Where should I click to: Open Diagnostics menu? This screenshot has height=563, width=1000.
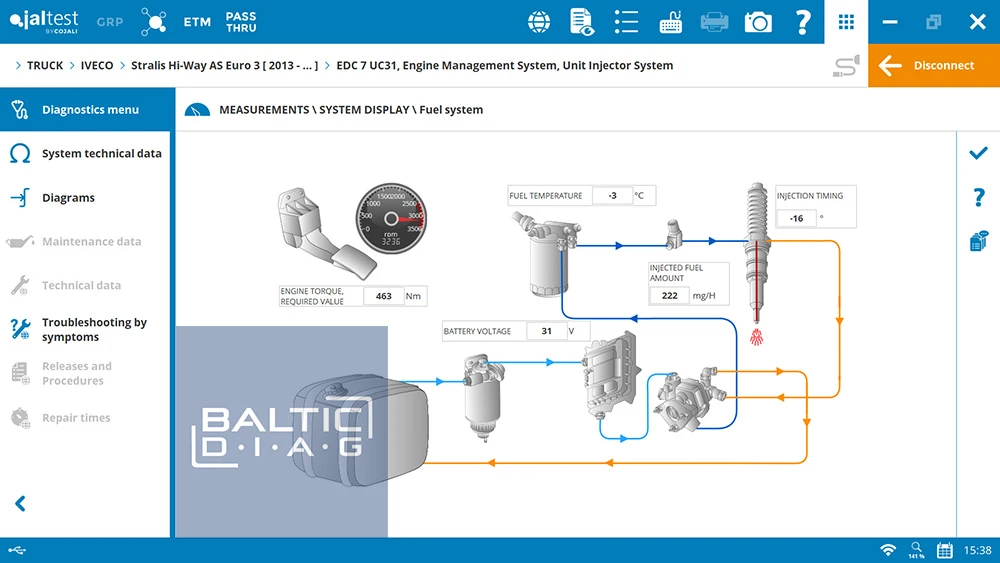tap(85, 110)
